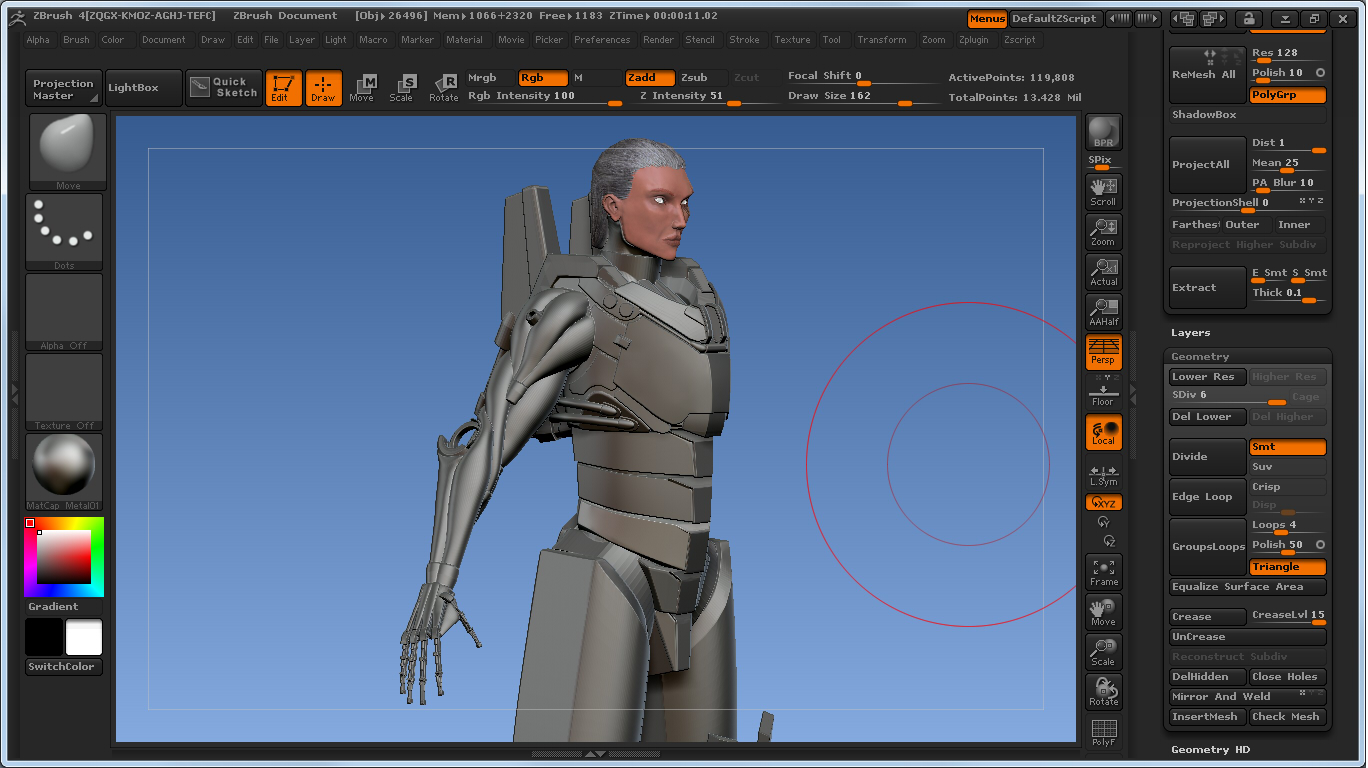This screenshot has width=1368, height=768.
Task: Select the Scroll canvas icon
Action: pyautogui.click(x=1104, y=192)
